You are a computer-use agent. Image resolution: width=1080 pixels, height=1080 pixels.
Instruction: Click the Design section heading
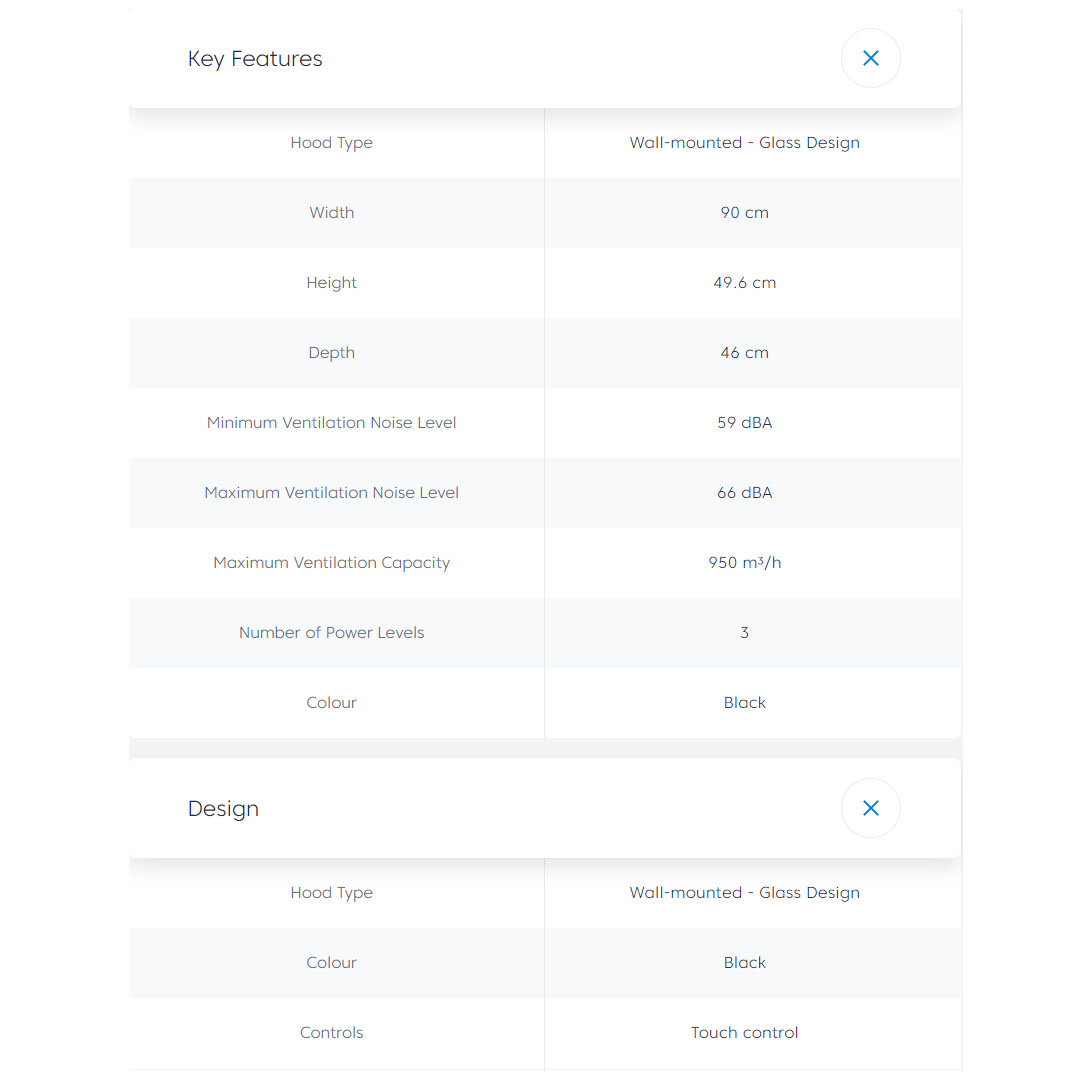click(223, 809)
